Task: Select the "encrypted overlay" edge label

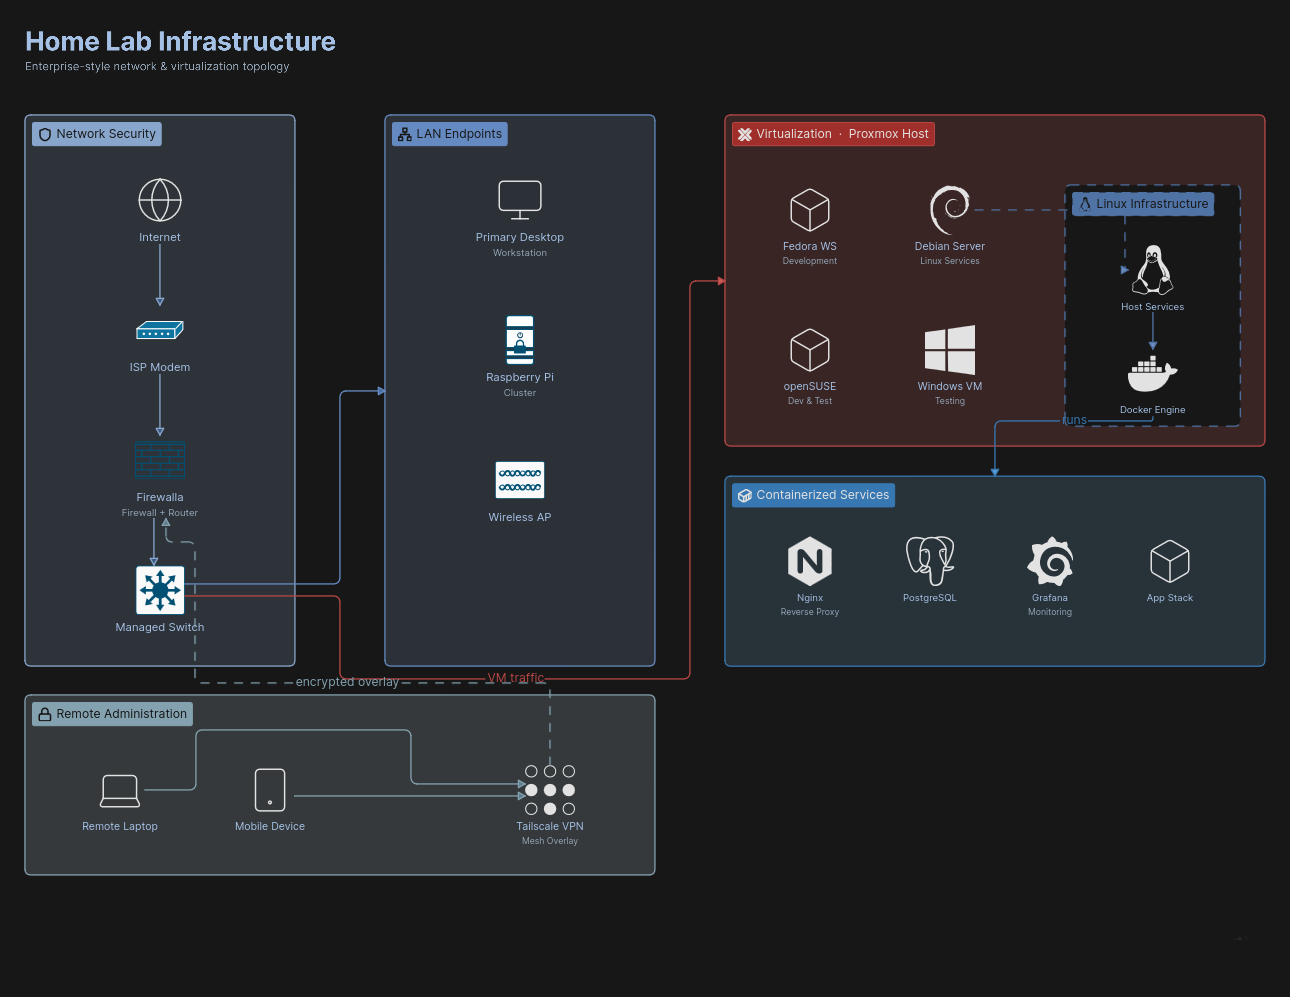Action: [x=347, y=682]
